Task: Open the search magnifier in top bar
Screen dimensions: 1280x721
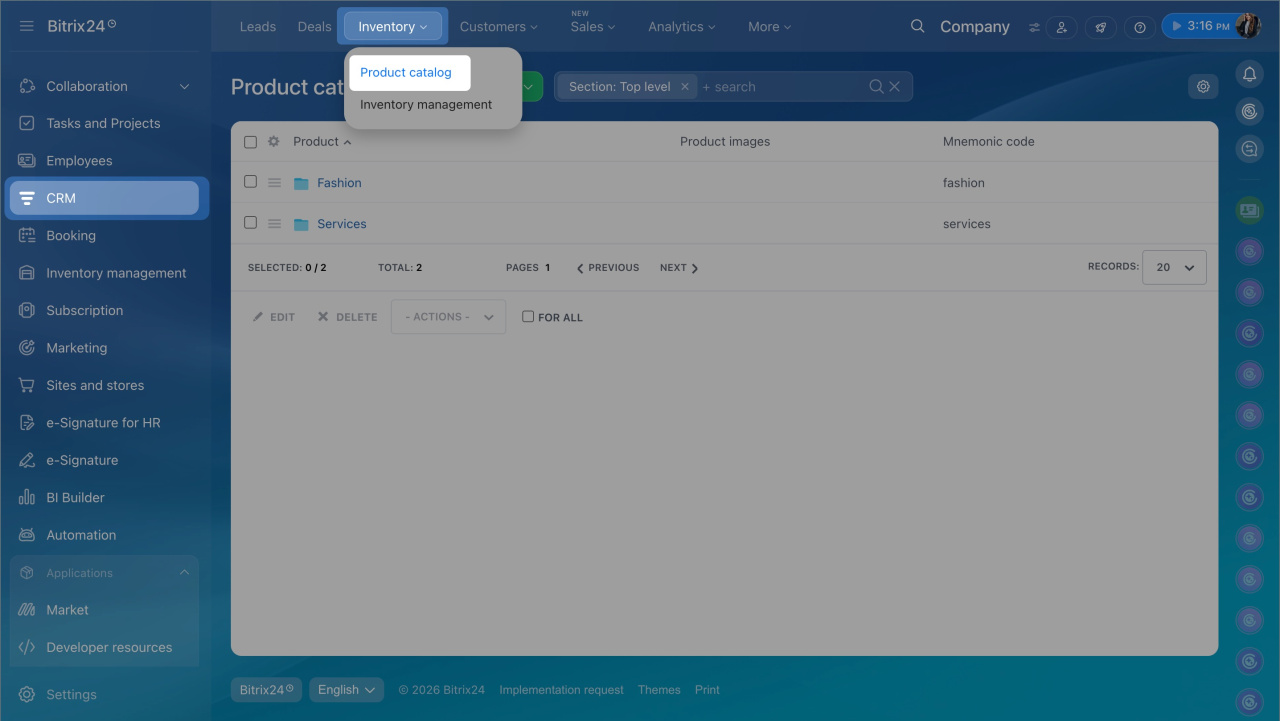Action: tap(917, 27)
